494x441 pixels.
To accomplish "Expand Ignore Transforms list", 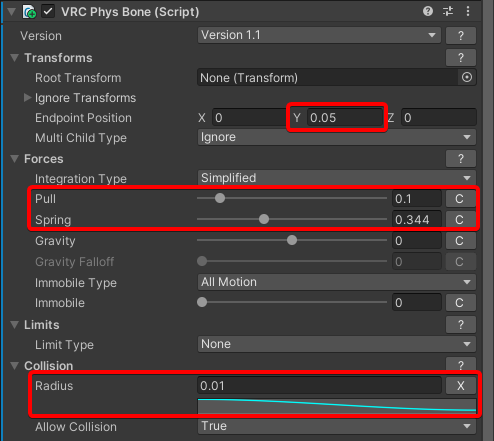I will tap(27, 98).
